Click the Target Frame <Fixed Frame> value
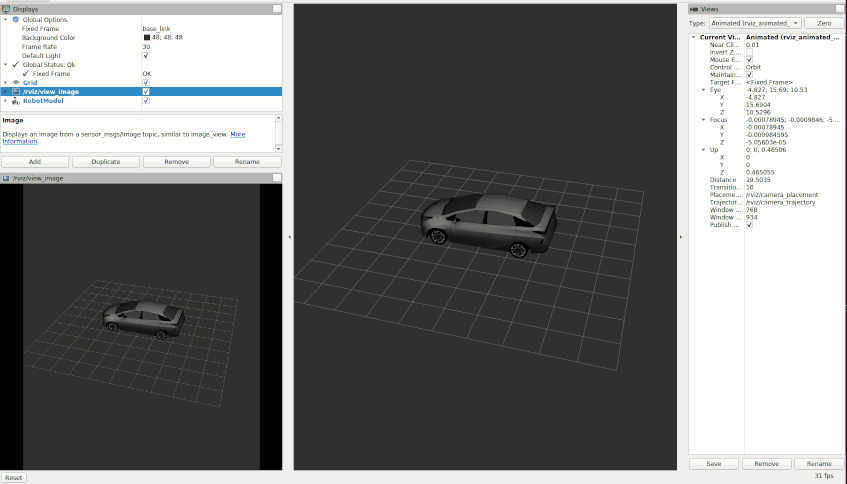The height and width of the screenshot is (484, 847). point(769,82)
